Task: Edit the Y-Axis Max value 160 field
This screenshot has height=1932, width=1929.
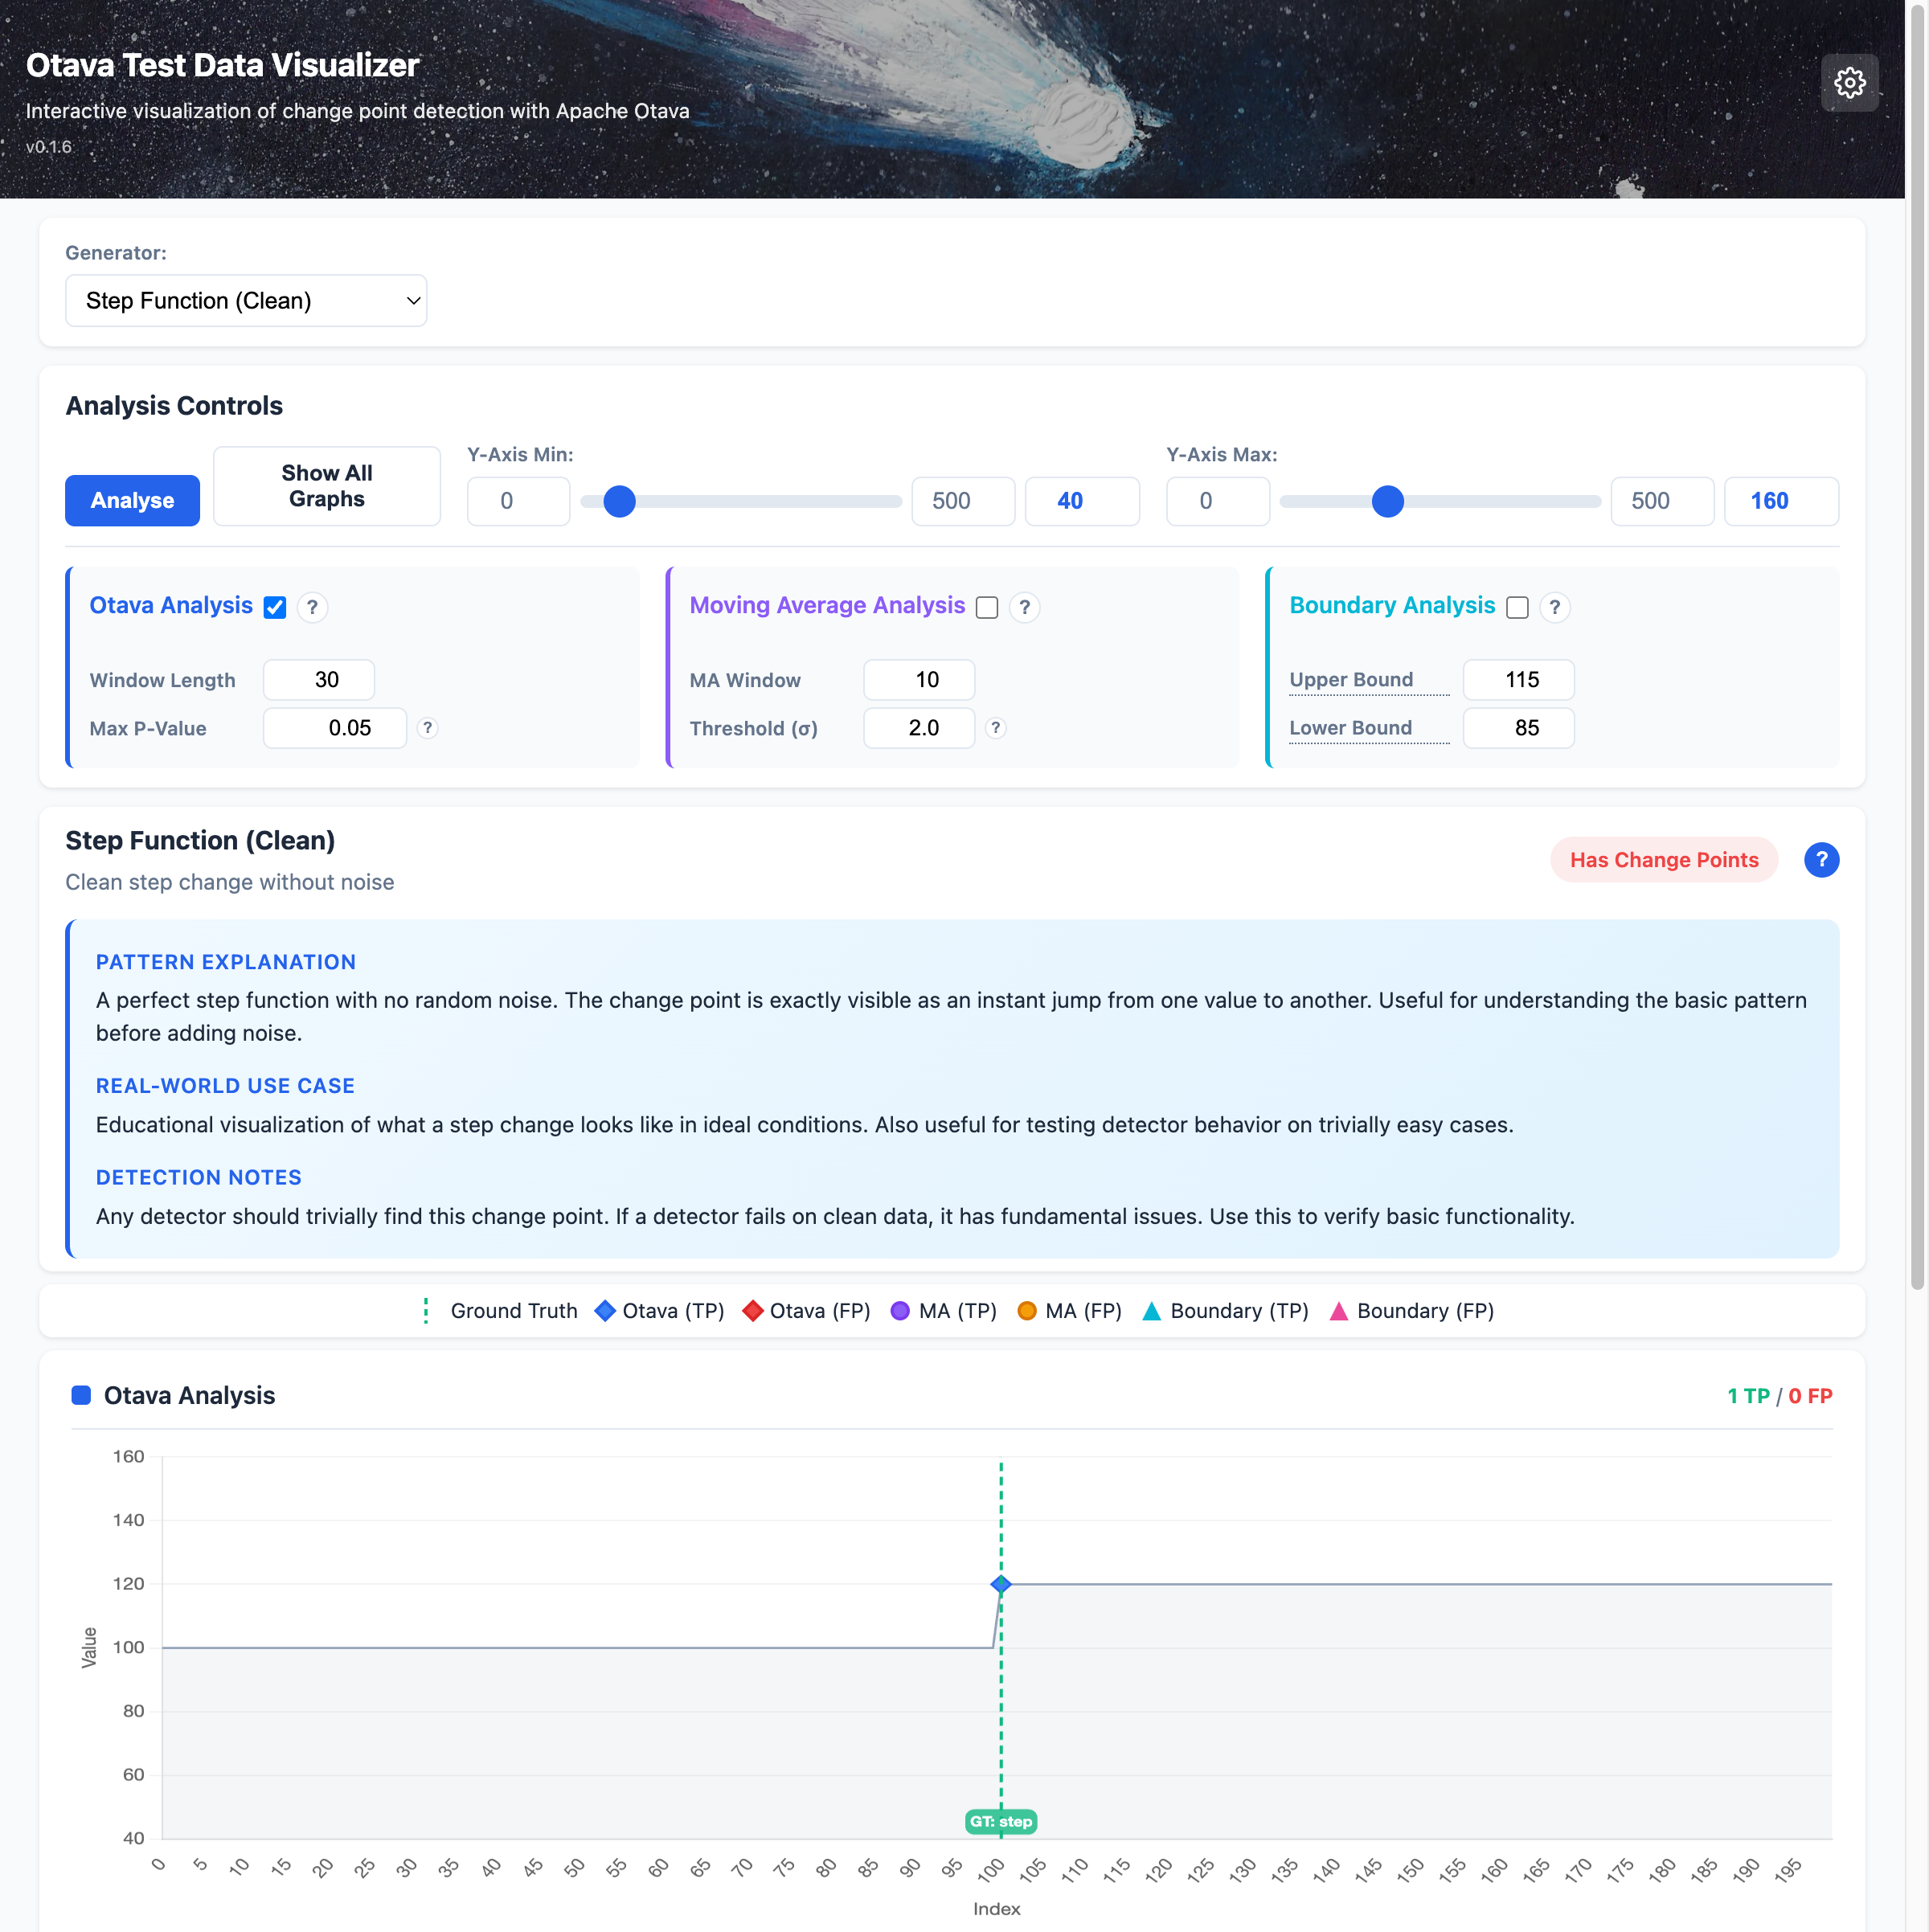Action: coord(1781,501)
